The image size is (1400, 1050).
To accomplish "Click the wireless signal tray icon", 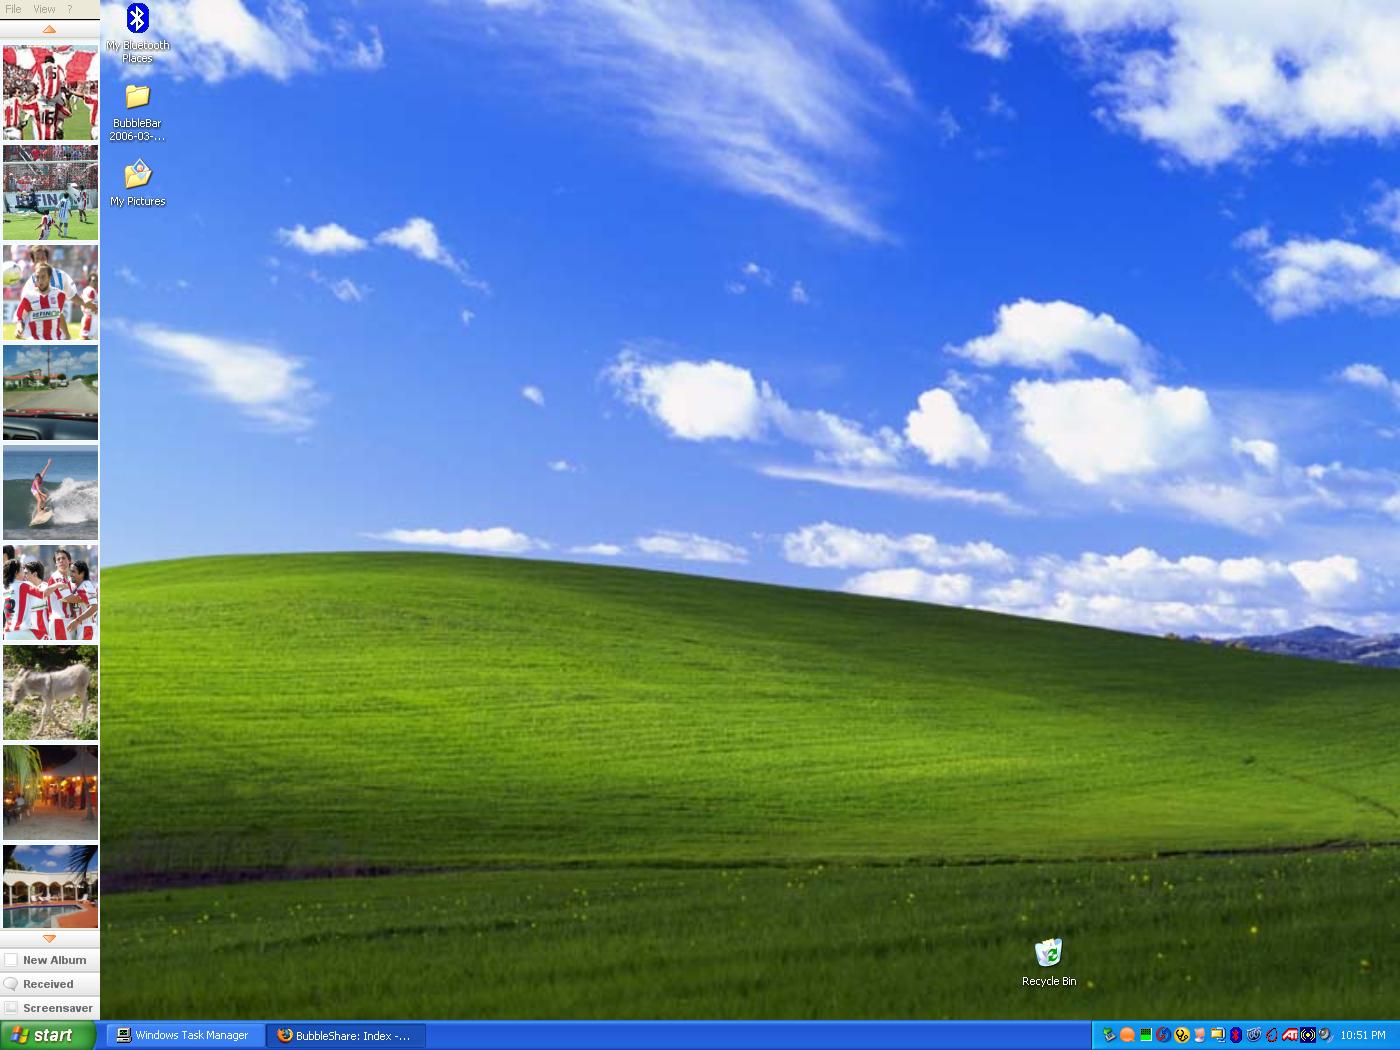I will click(x=1308, y=1035).
